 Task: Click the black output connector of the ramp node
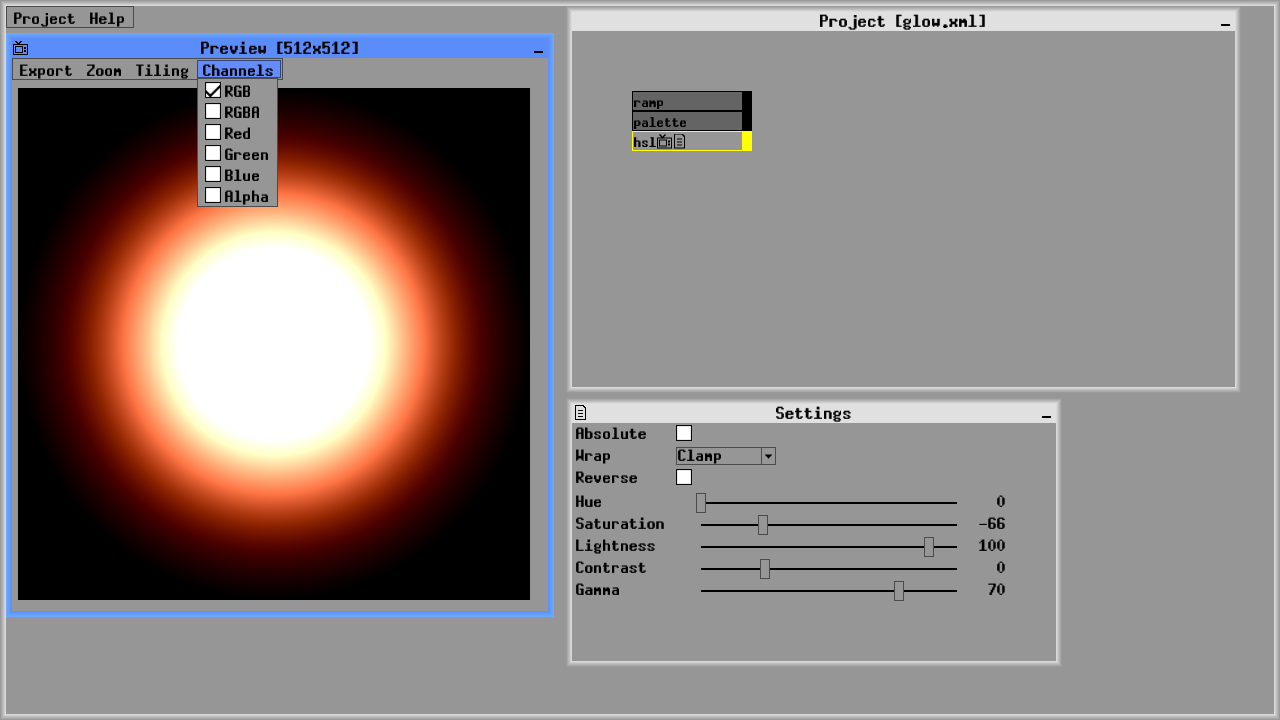746,101
